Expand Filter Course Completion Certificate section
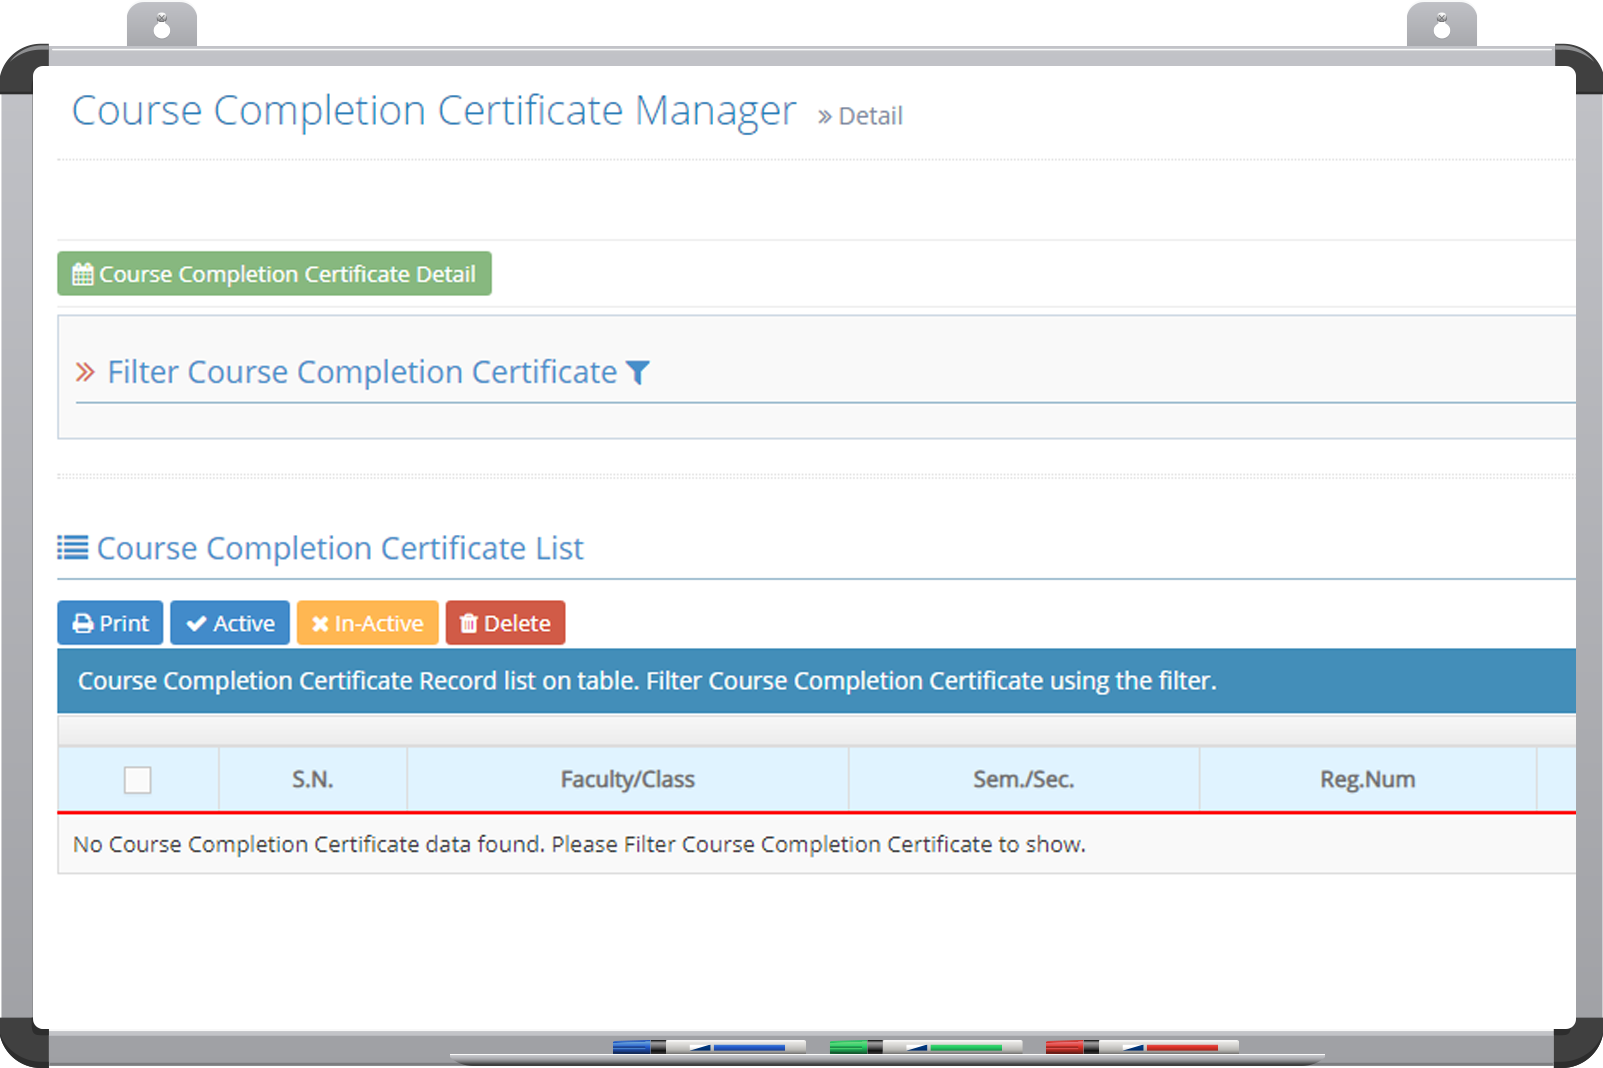Screen dimensions: 1603x1068 coord(362,372)
